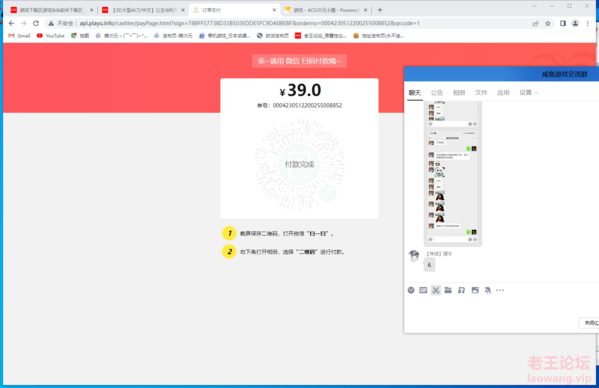599x388 pixels.
Task: Click the 关闭 button in chat window
Action: tap(590, 323)
